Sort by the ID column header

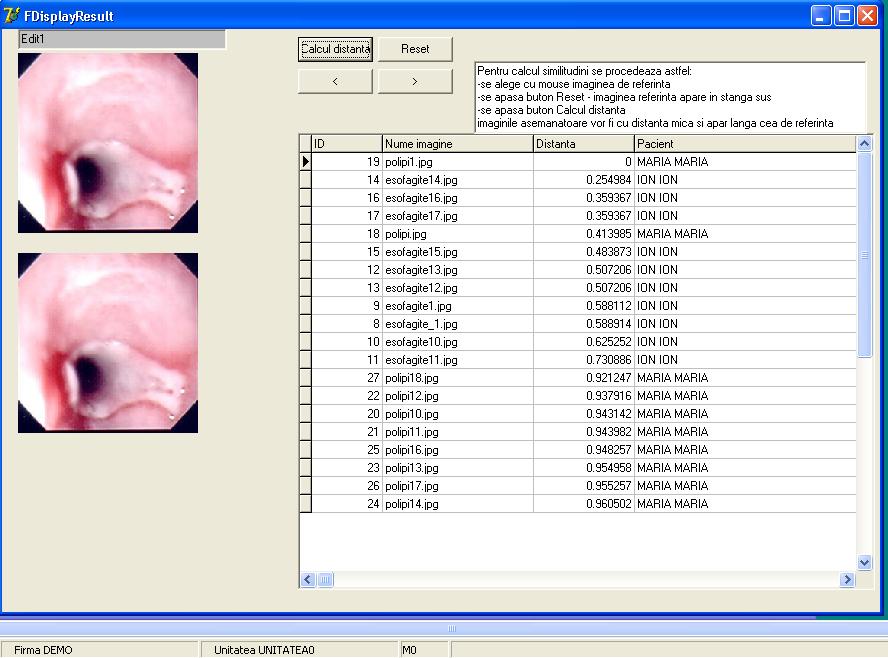coord(346,144)
